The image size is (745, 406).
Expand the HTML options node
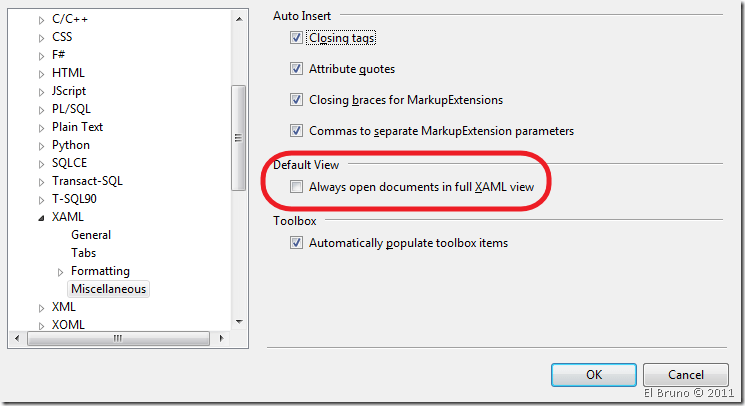[x=41, y=73]
